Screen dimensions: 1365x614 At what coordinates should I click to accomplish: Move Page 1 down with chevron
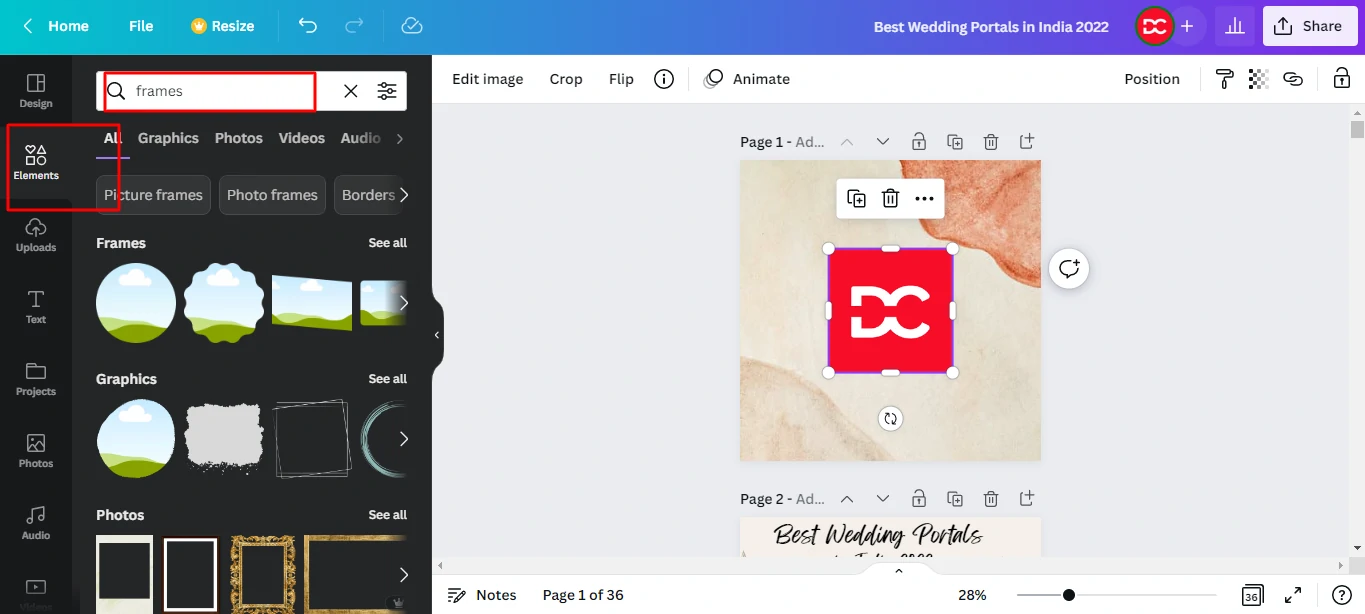[x=883, y=141]
